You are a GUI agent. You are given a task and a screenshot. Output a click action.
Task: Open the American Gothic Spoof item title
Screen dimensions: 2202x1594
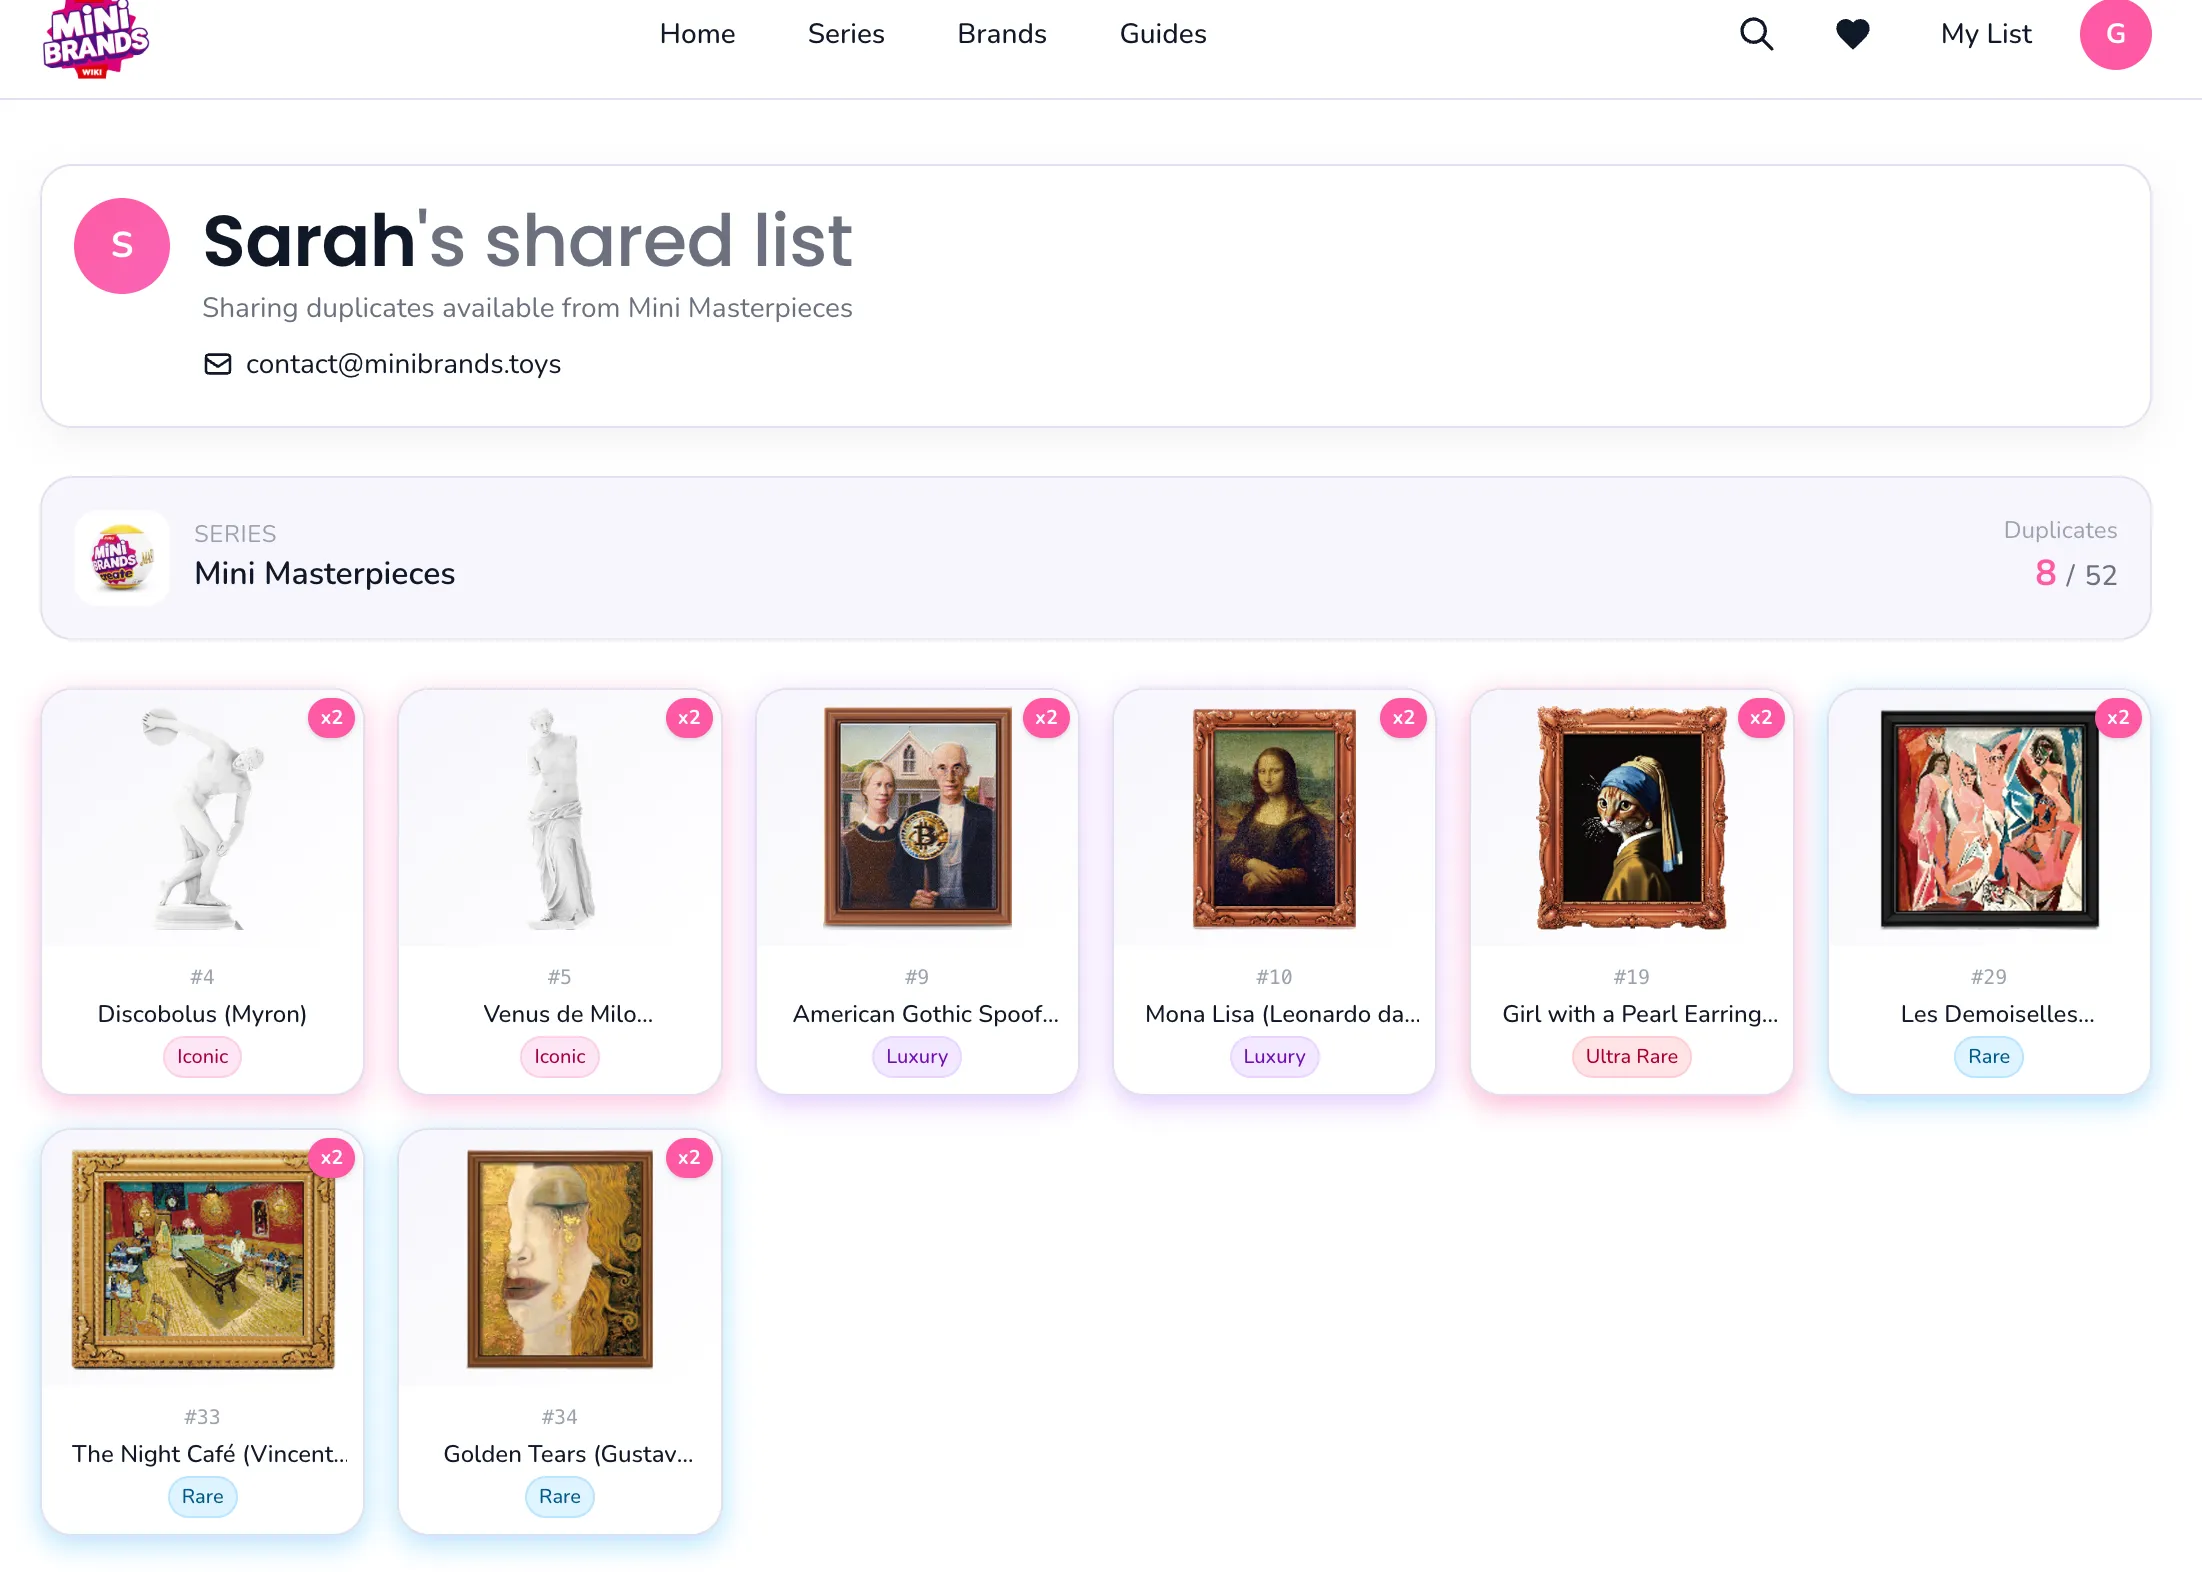click(x=926, y=1014)
